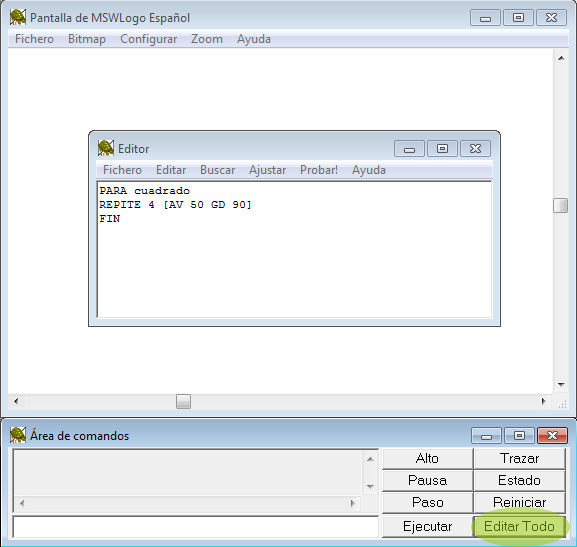Viewport: 577px width, 547px height.
Task: Open the Ajustar menu in the Editor
Action: (x=268, y=170)
